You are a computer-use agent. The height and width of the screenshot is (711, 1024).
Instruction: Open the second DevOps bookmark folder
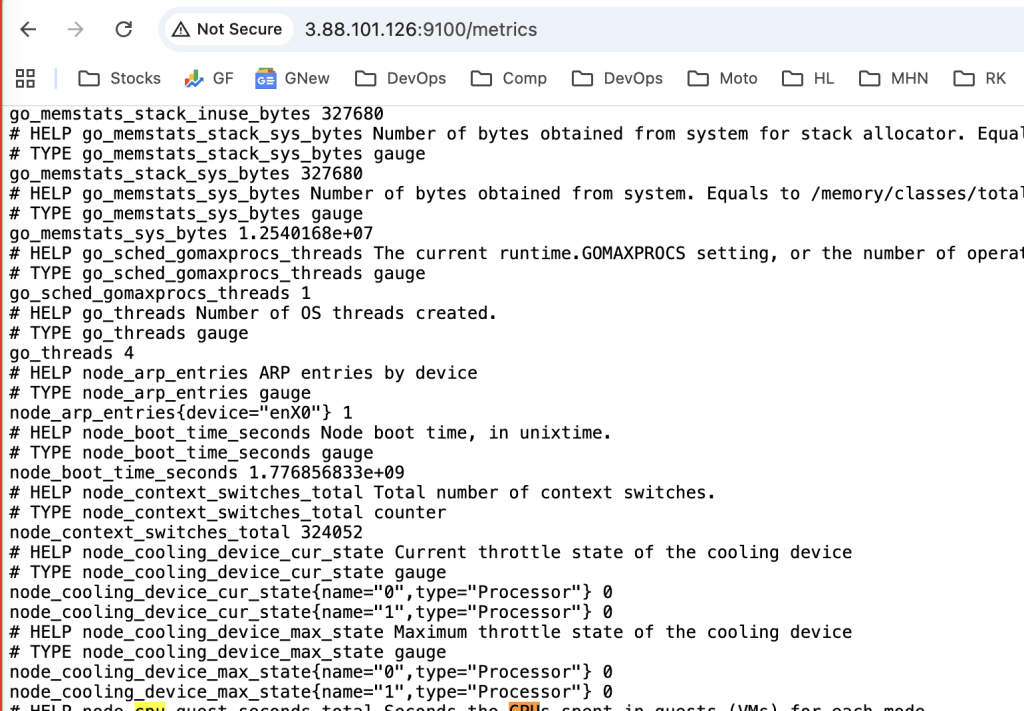[618, 78]
